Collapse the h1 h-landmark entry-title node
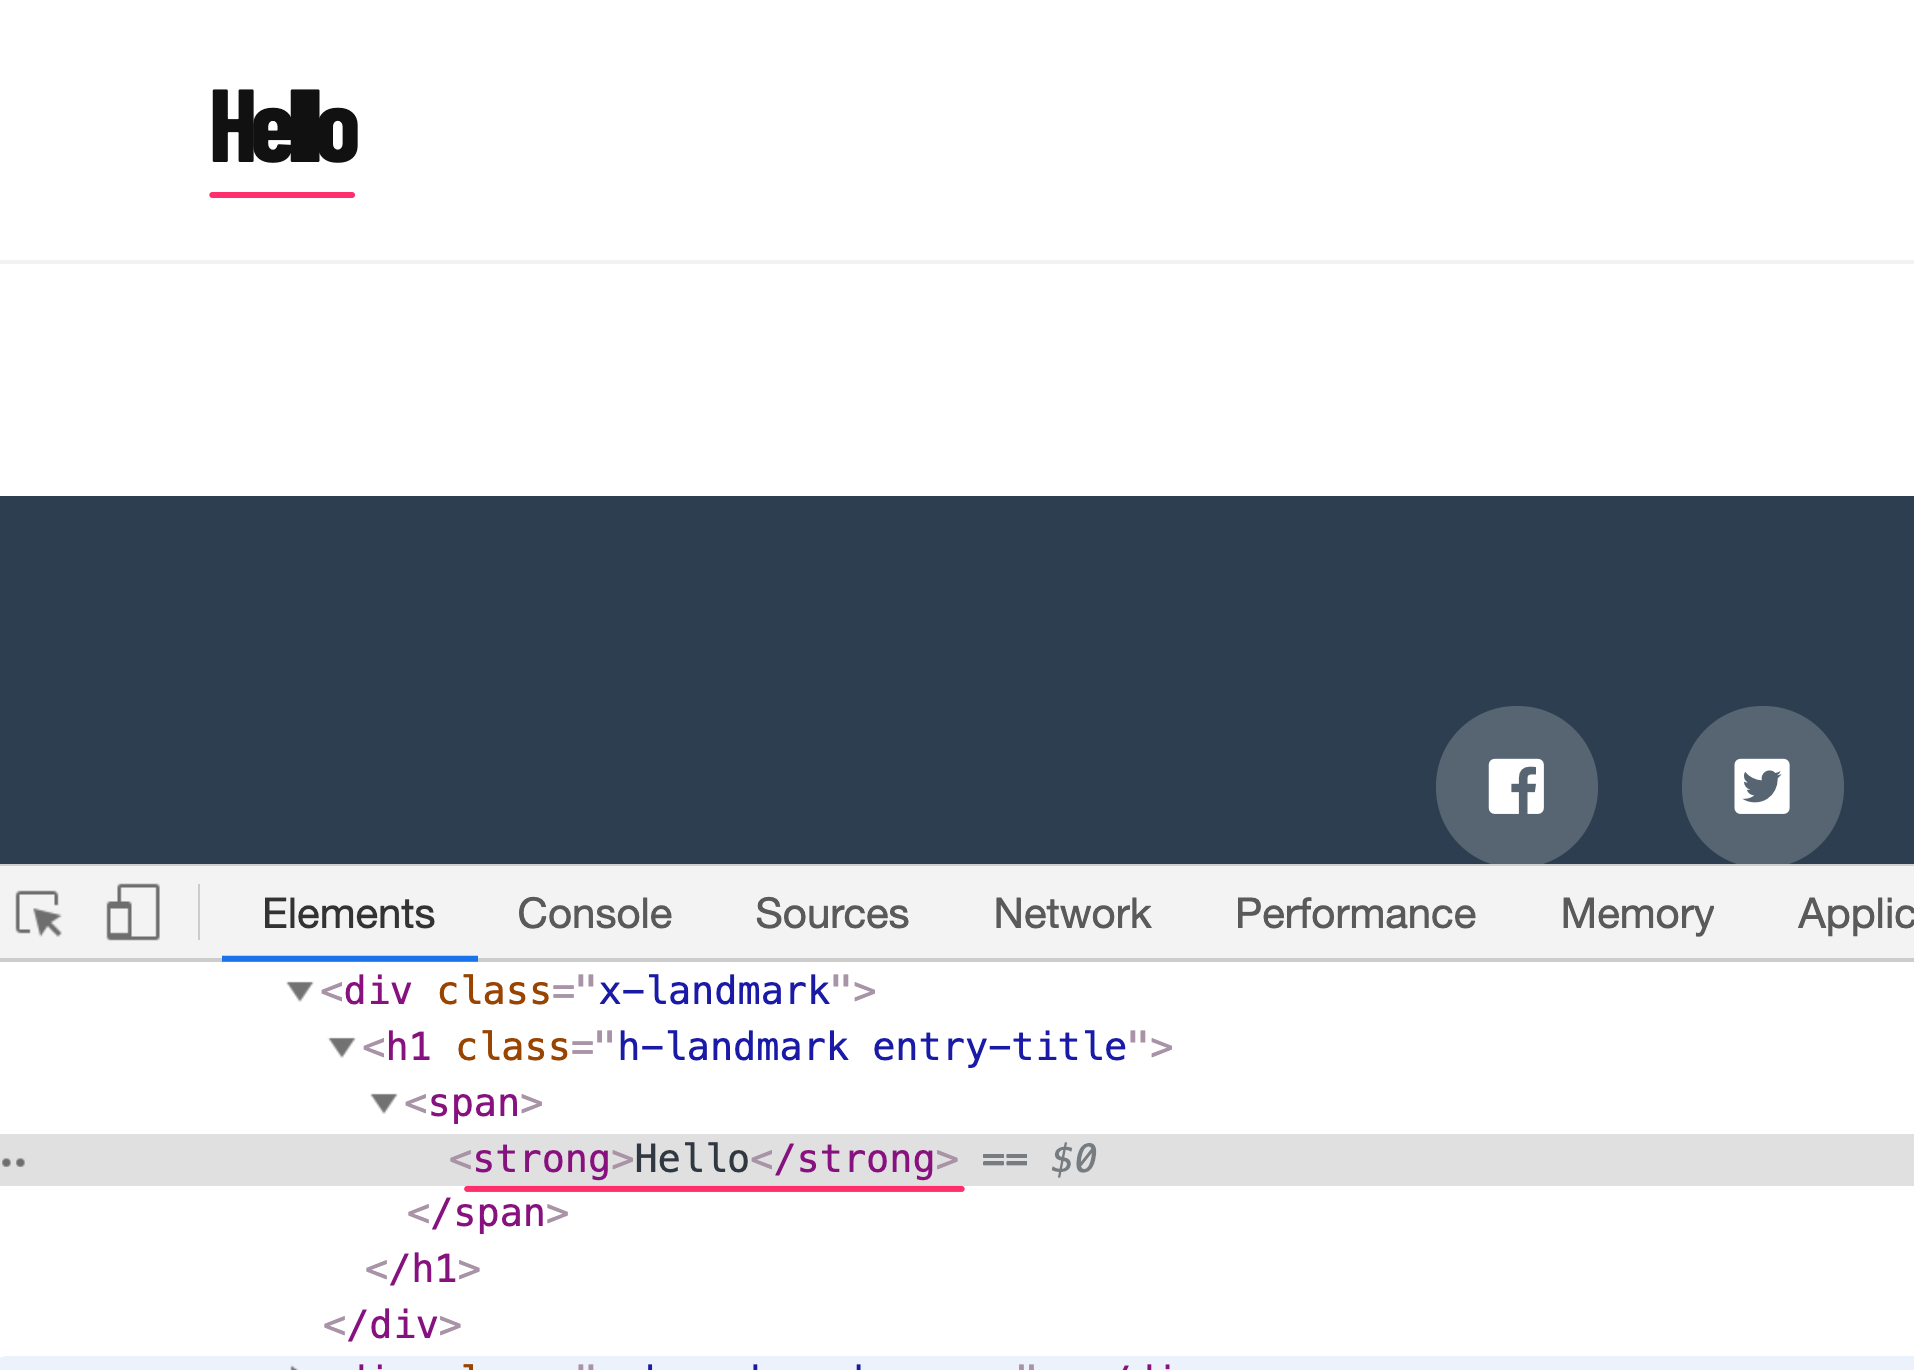This screenshot has width=1914, height=1370. pos(342,1047)
